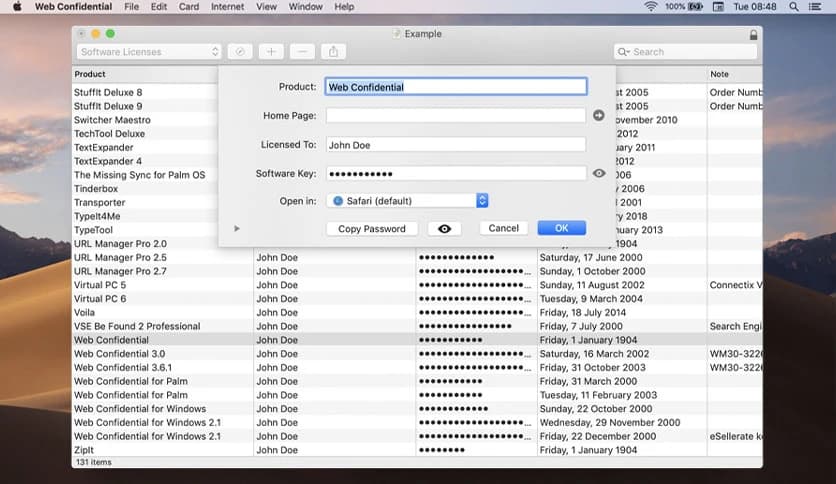This screenshot has width=836, height=484.
Task: Click the Note column header
Action: tap(735, 74)
